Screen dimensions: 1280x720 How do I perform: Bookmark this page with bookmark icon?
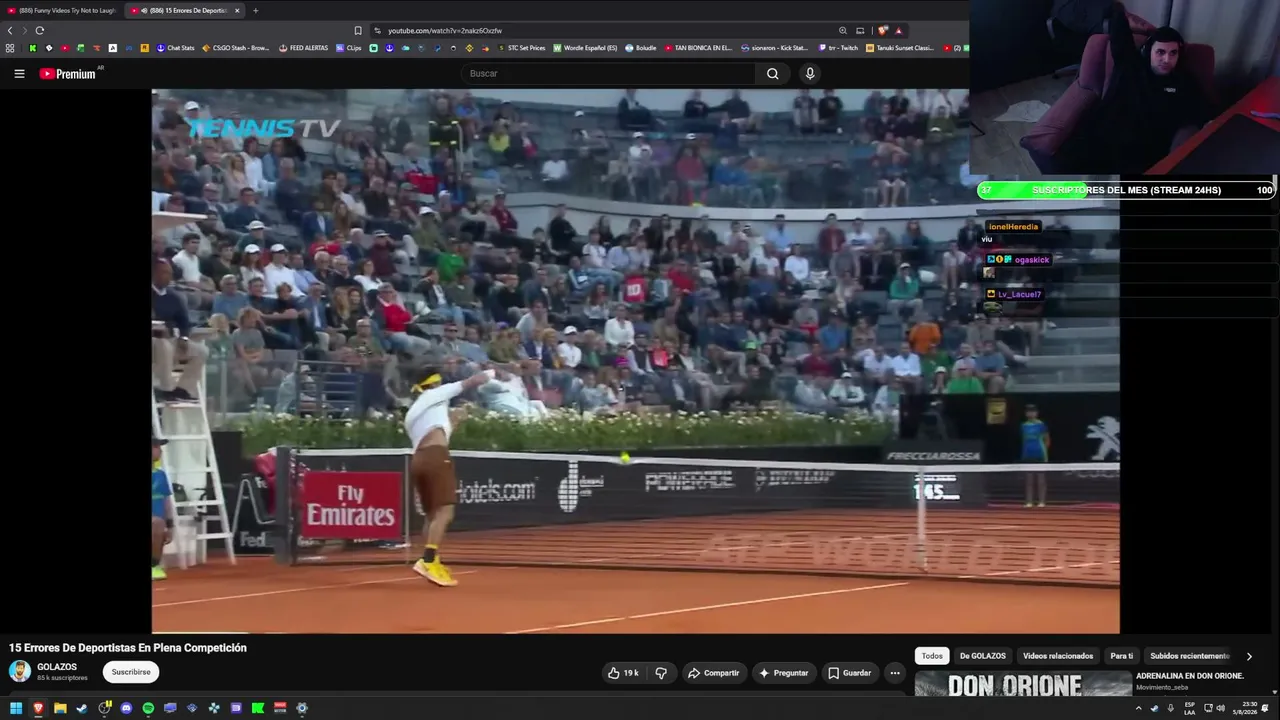pyautogui.click(x=358, y=31)
